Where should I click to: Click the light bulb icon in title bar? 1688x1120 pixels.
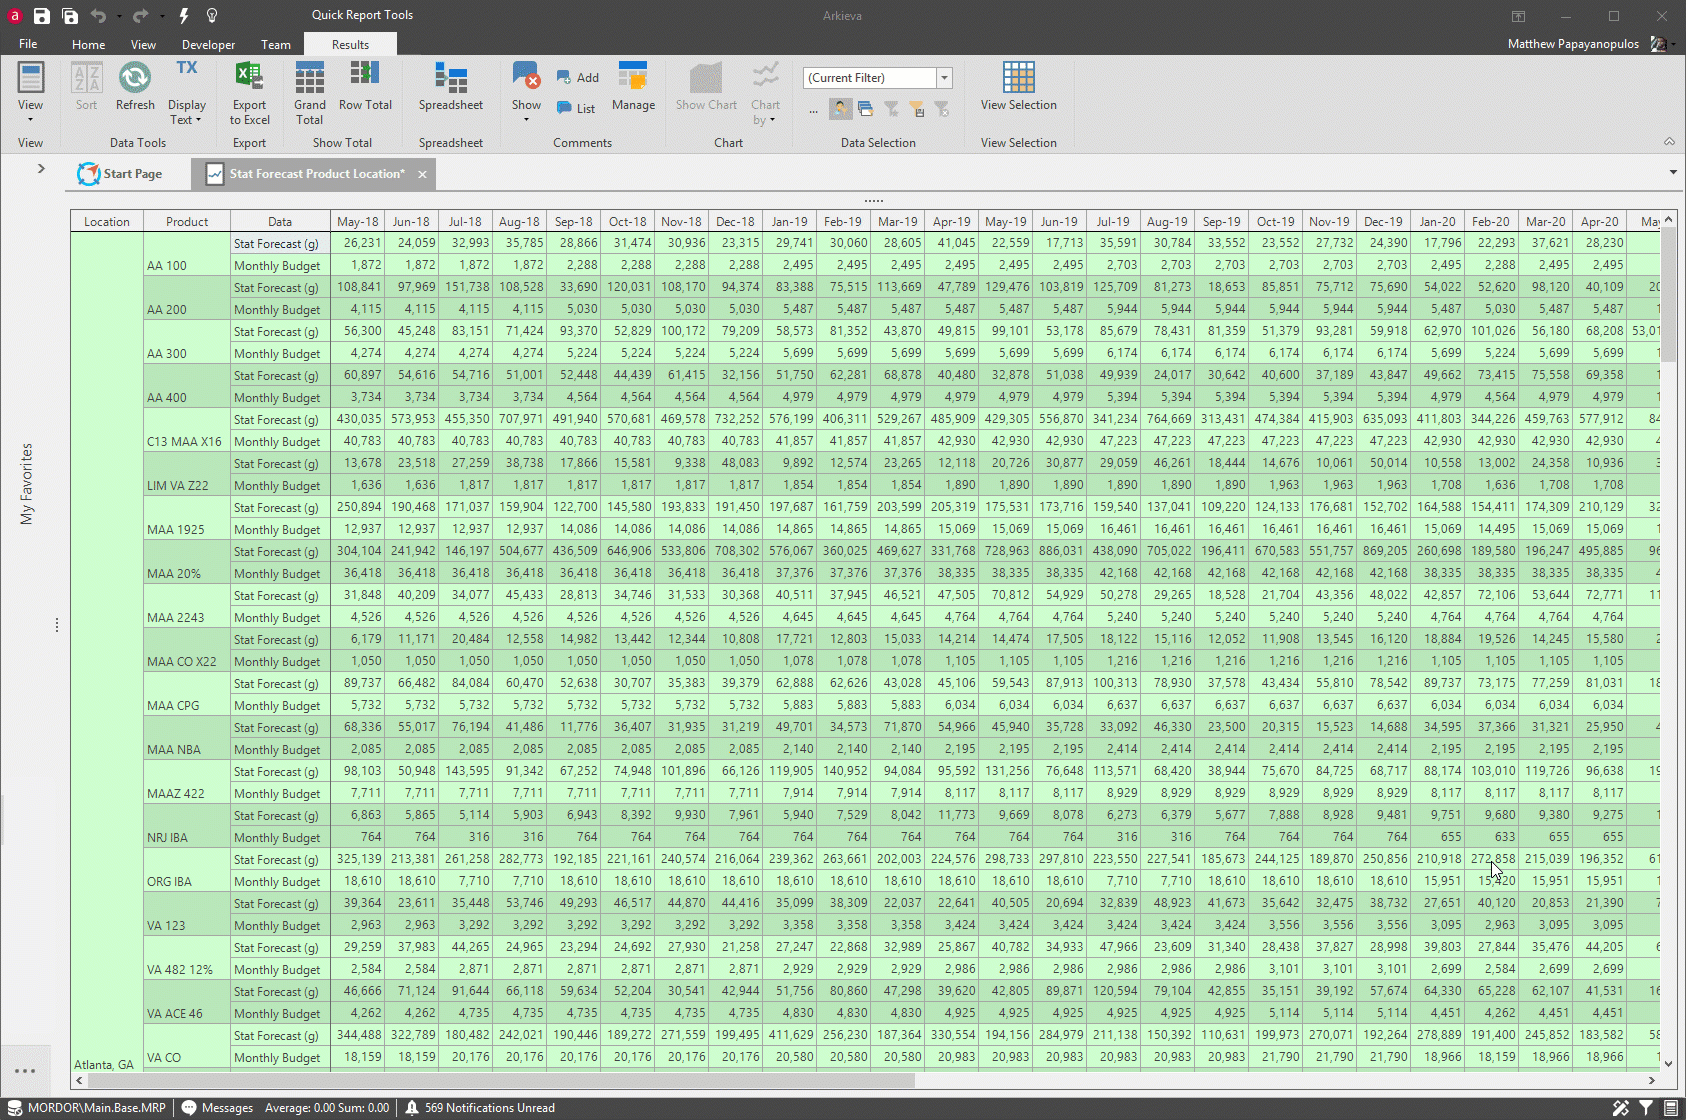tap(212, 16)
